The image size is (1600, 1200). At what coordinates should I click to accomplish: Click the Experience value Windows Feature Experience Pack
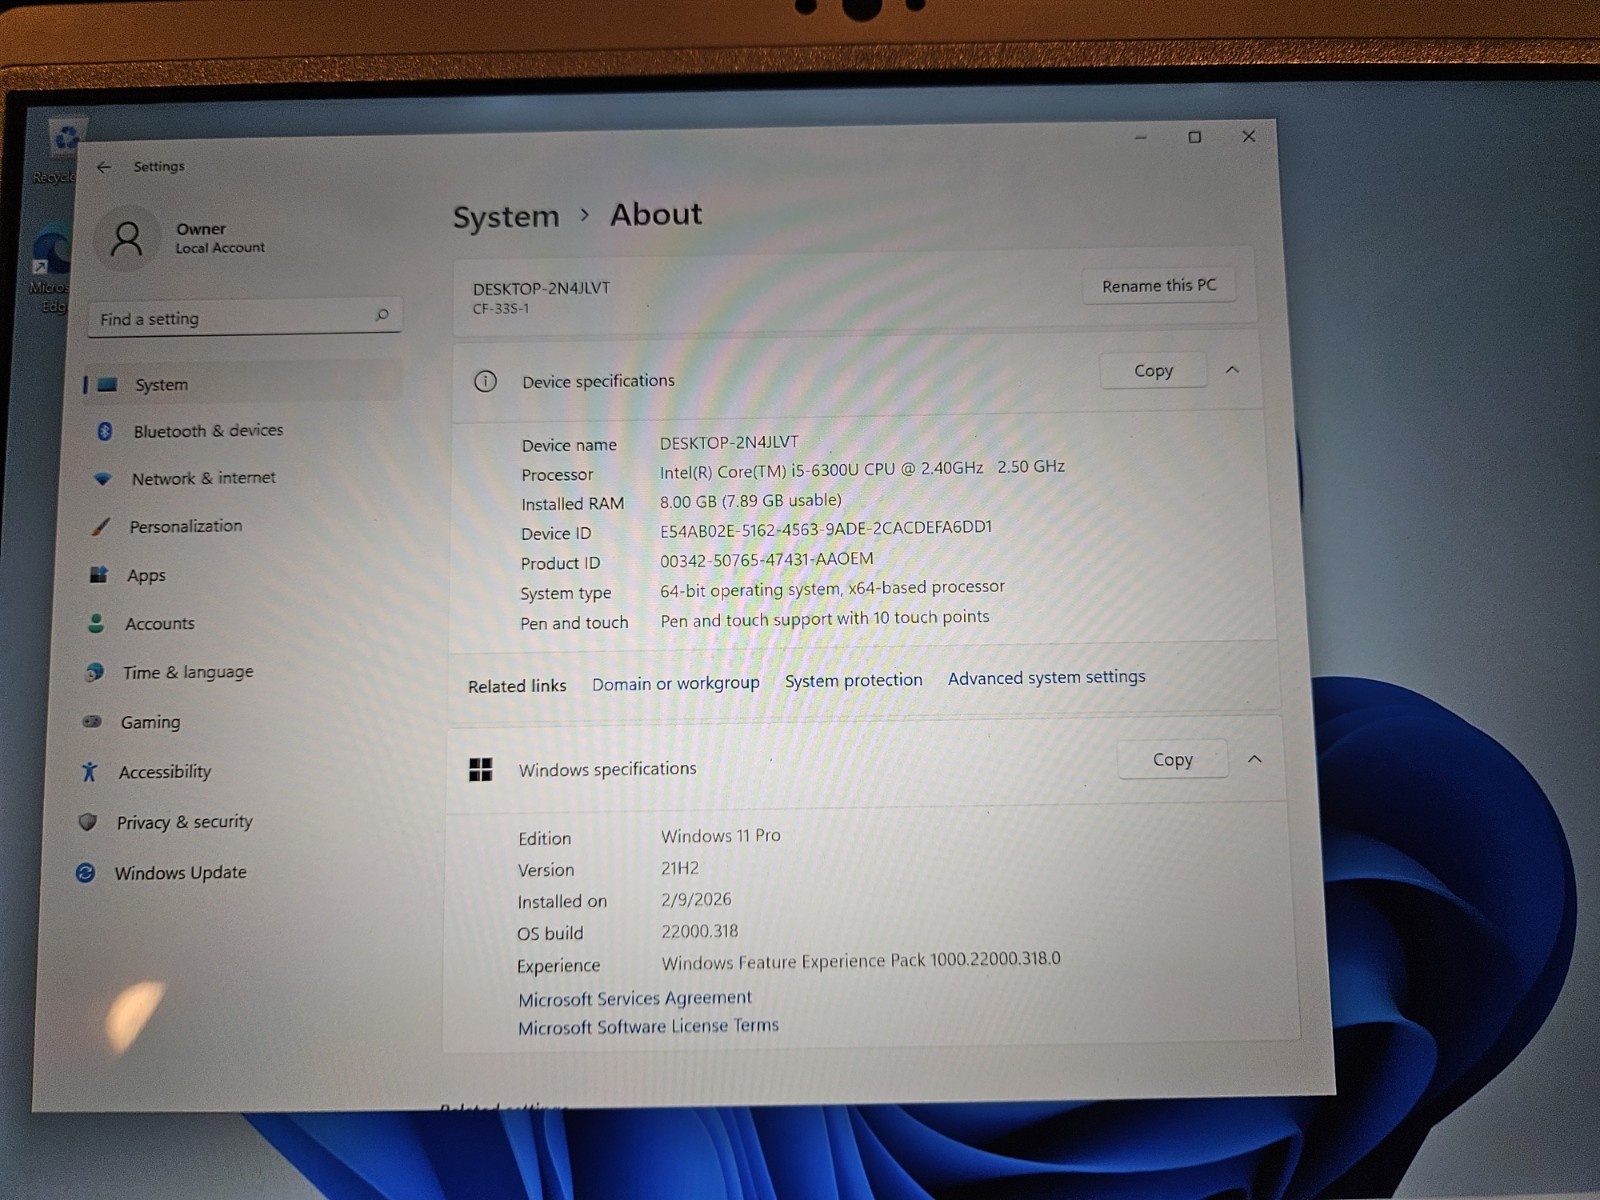pyautogui.click(x=861, y=961)
